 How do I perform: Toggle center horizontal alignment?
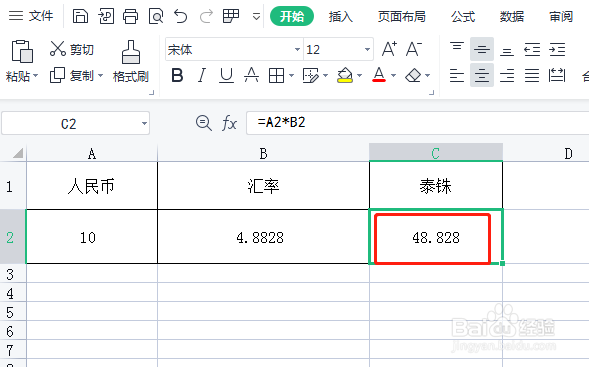click(482, 75)
